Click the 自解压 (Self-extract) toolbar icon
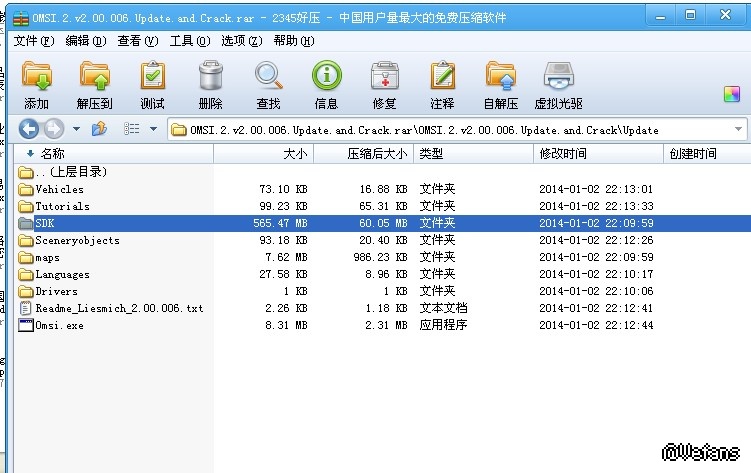 [x=501, y=76]
